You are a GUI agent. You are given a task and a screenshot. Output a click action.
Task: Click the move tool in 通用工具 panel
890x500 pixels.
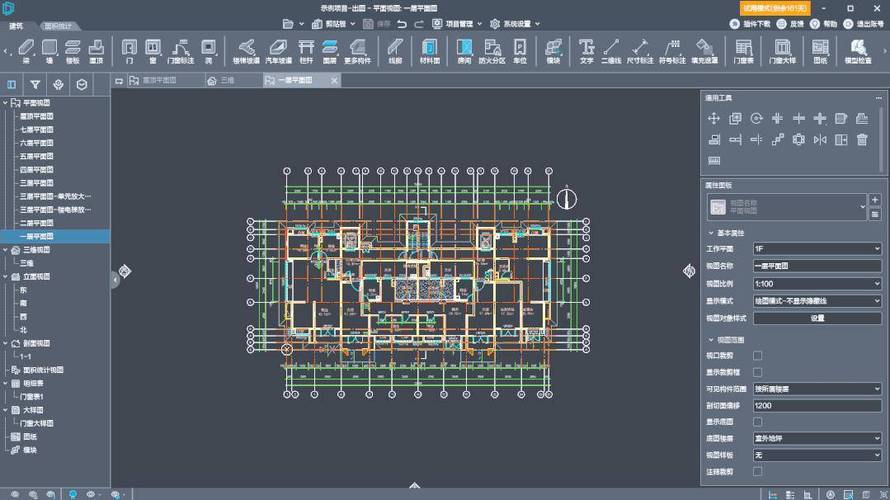(714, 118)
